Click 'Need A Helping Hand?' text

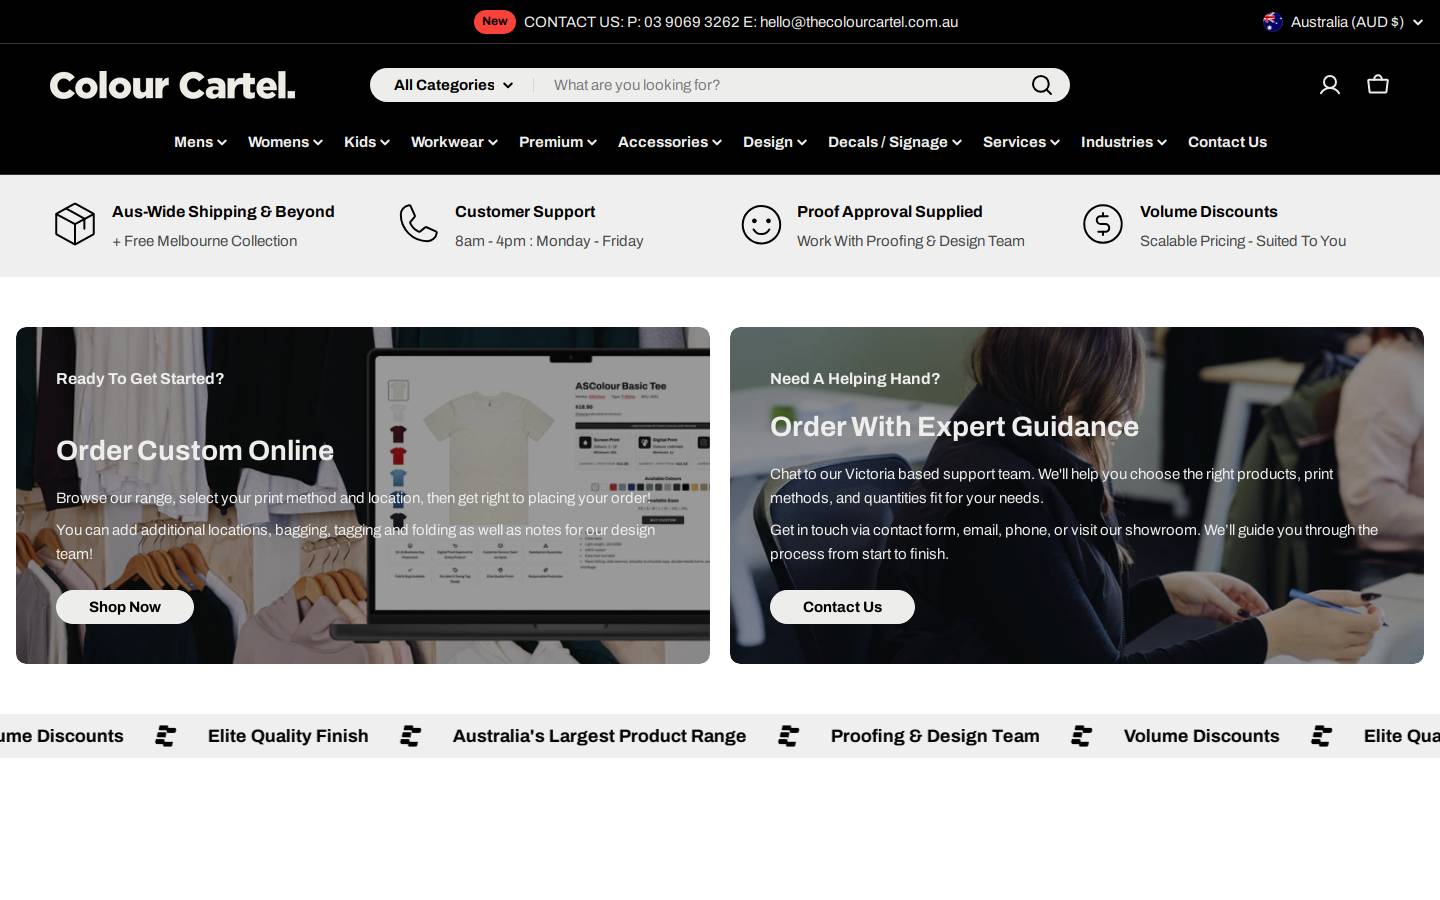855,379
